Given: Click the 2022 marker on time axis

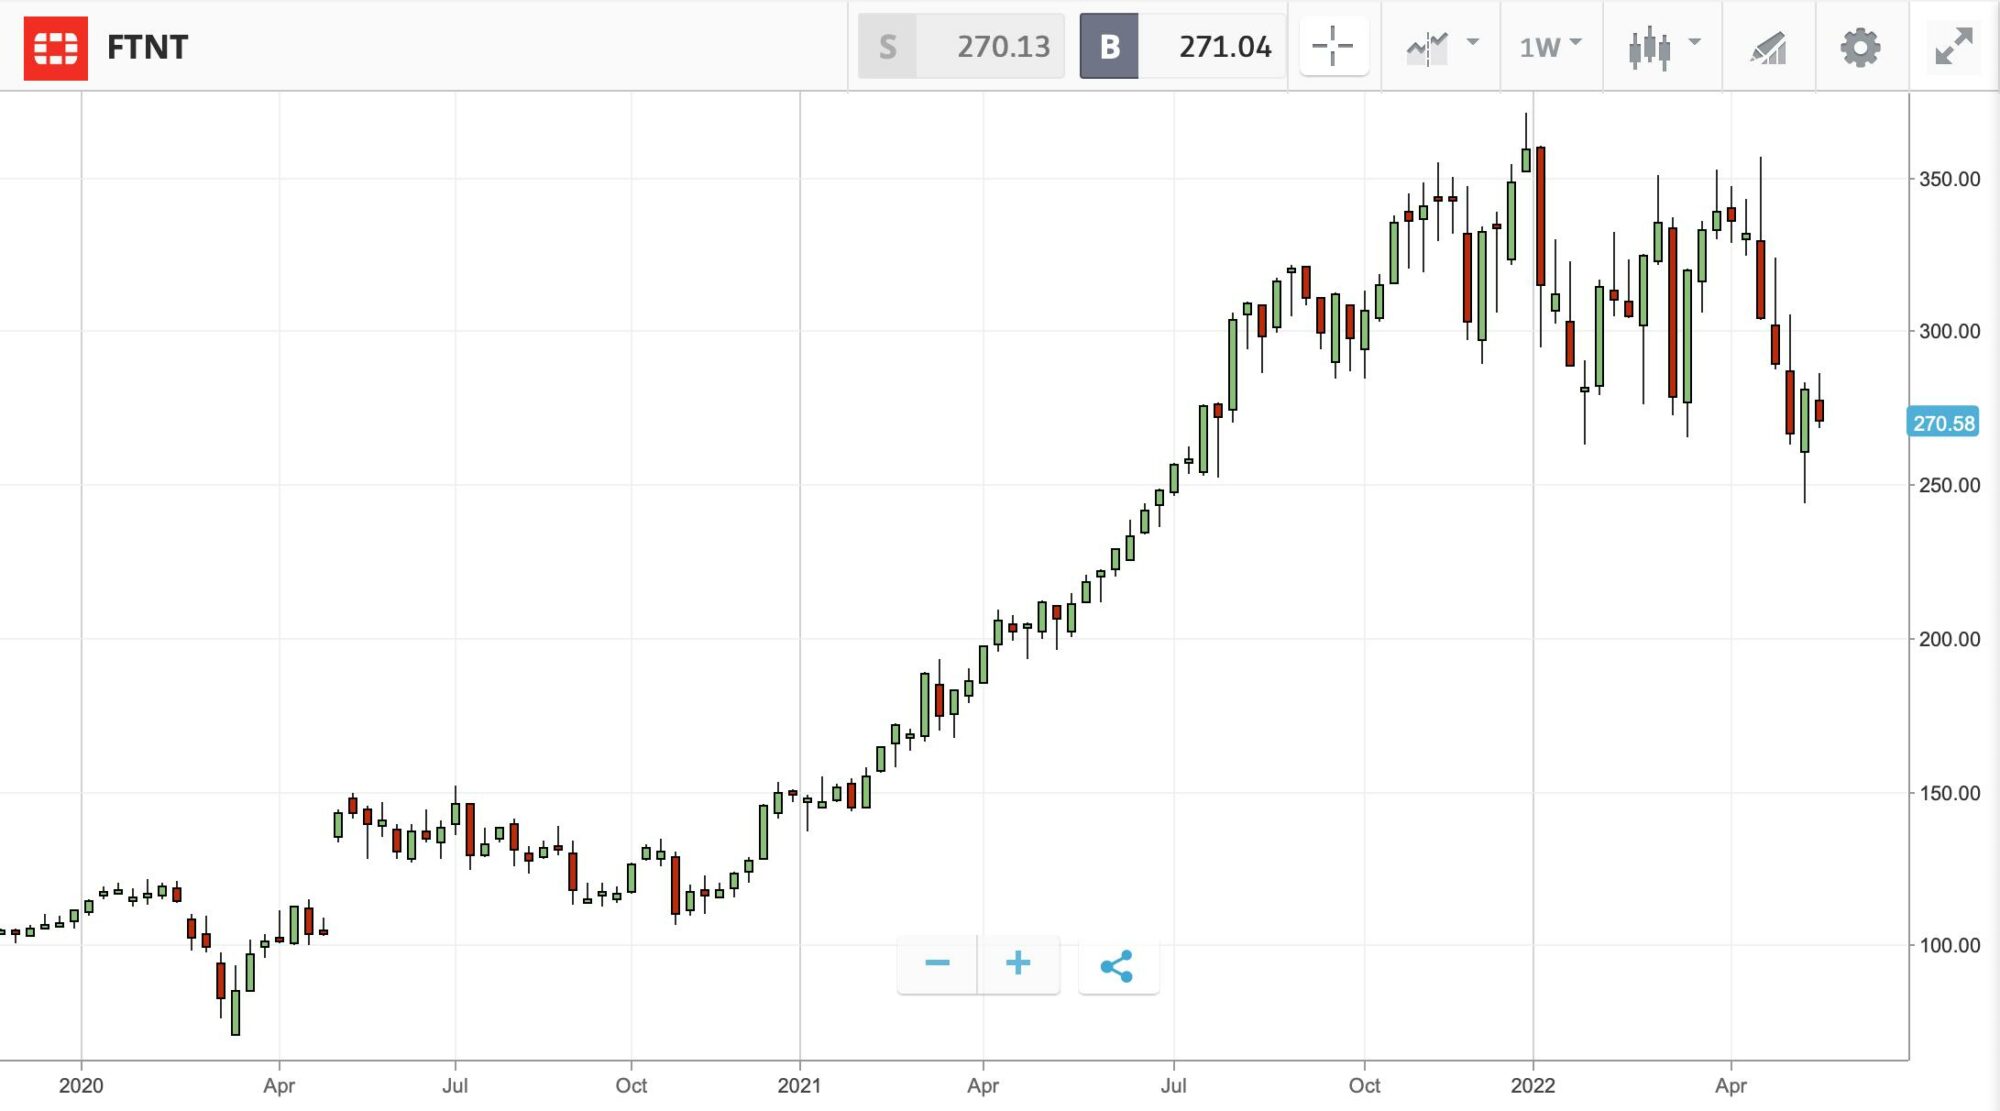Looking at the screenshot, I should pyautogui.click(x=1532, y=1086).
